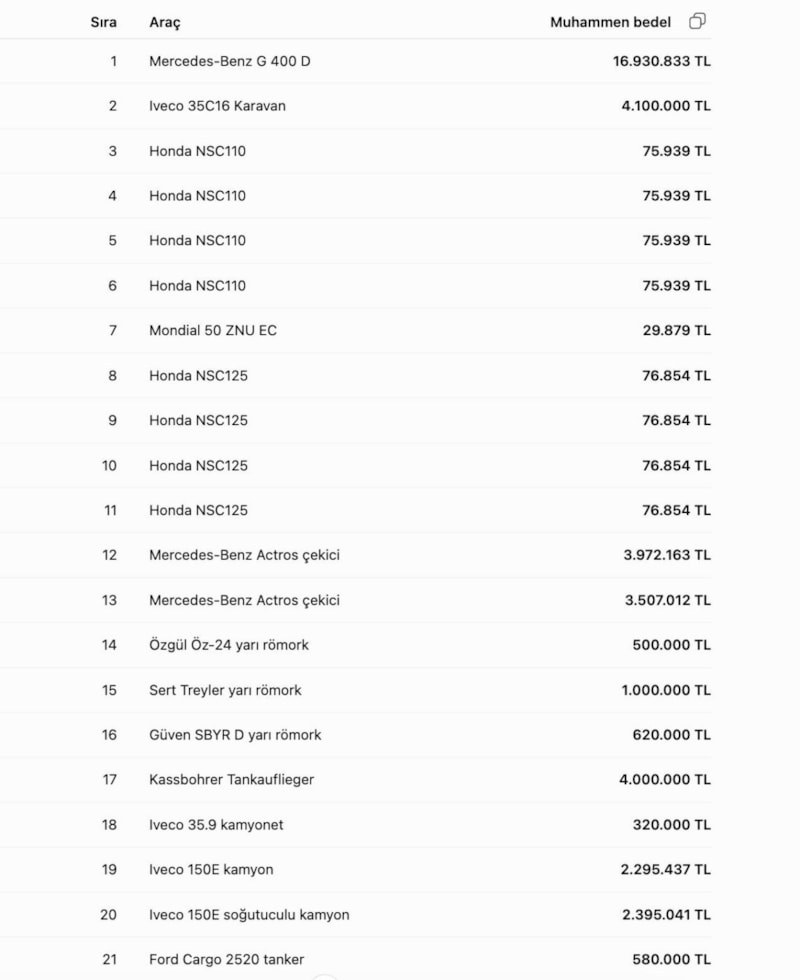The width and height of the screenshot is (800, 980).
Task: Click the Iveco 35C16 Karavan entry
Action: [218, 106]
